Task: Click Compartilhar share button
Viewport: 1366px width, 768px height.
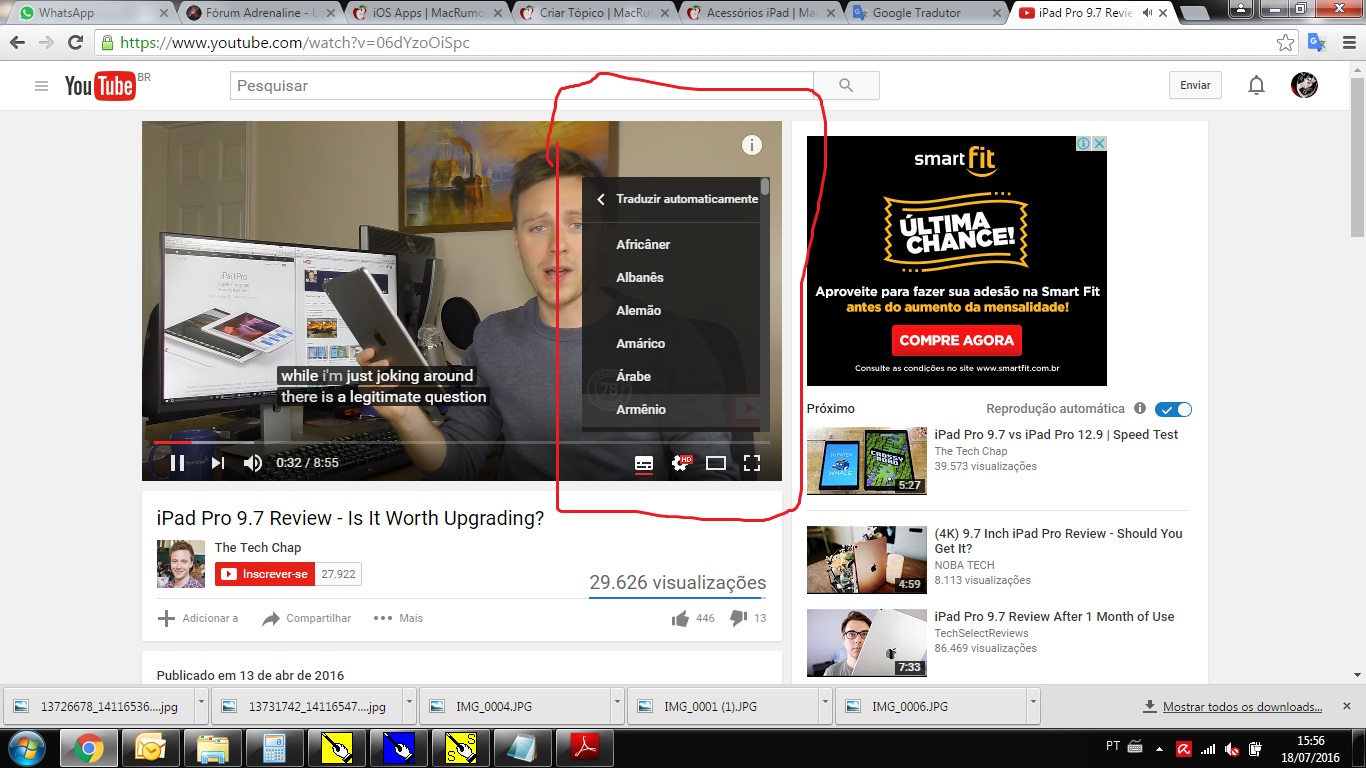Action: [307, 618]
